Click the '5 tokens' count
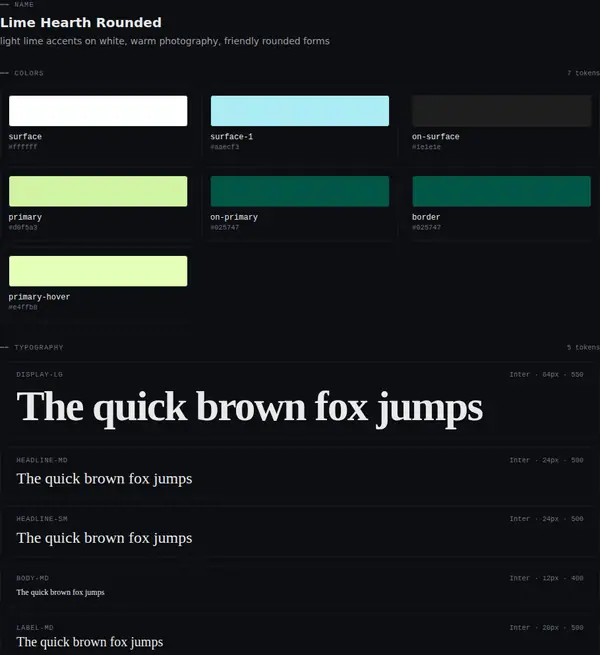The height and width of the screenshot is (655, 600). tap(583, 348)
